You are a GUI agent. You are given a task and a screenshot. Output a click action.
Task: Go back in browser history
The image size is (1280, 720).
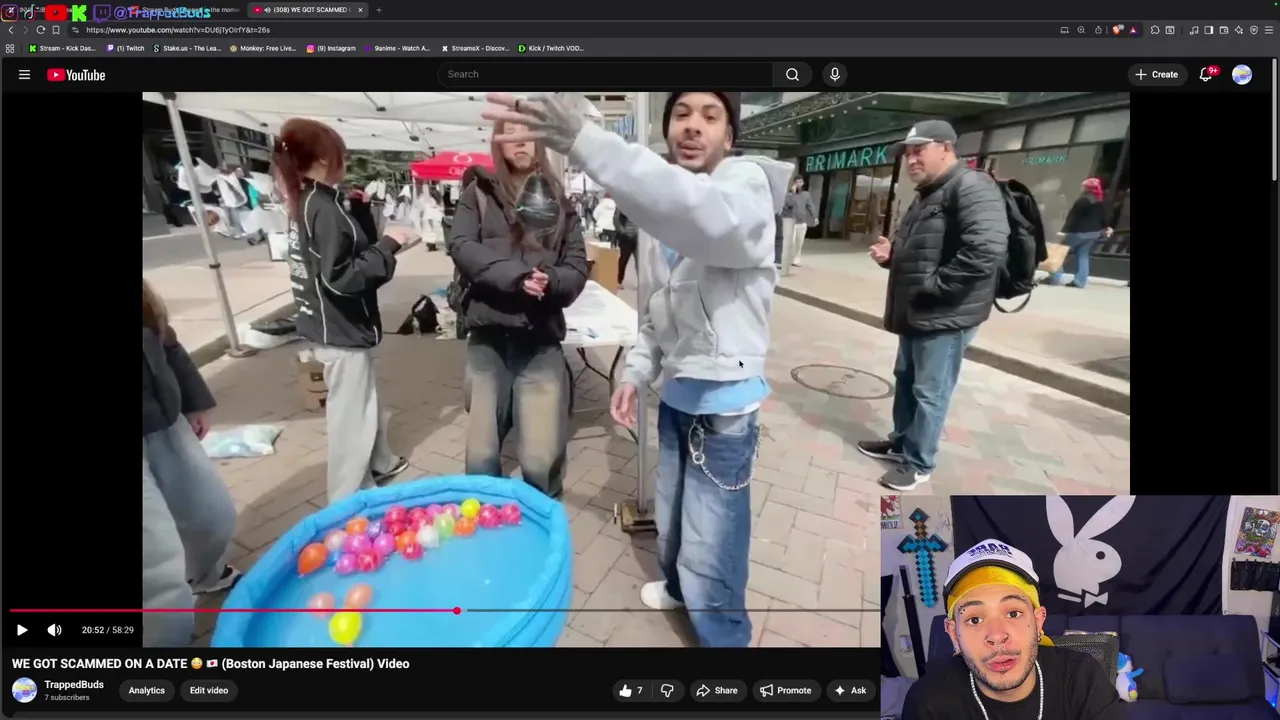(11, 30)
